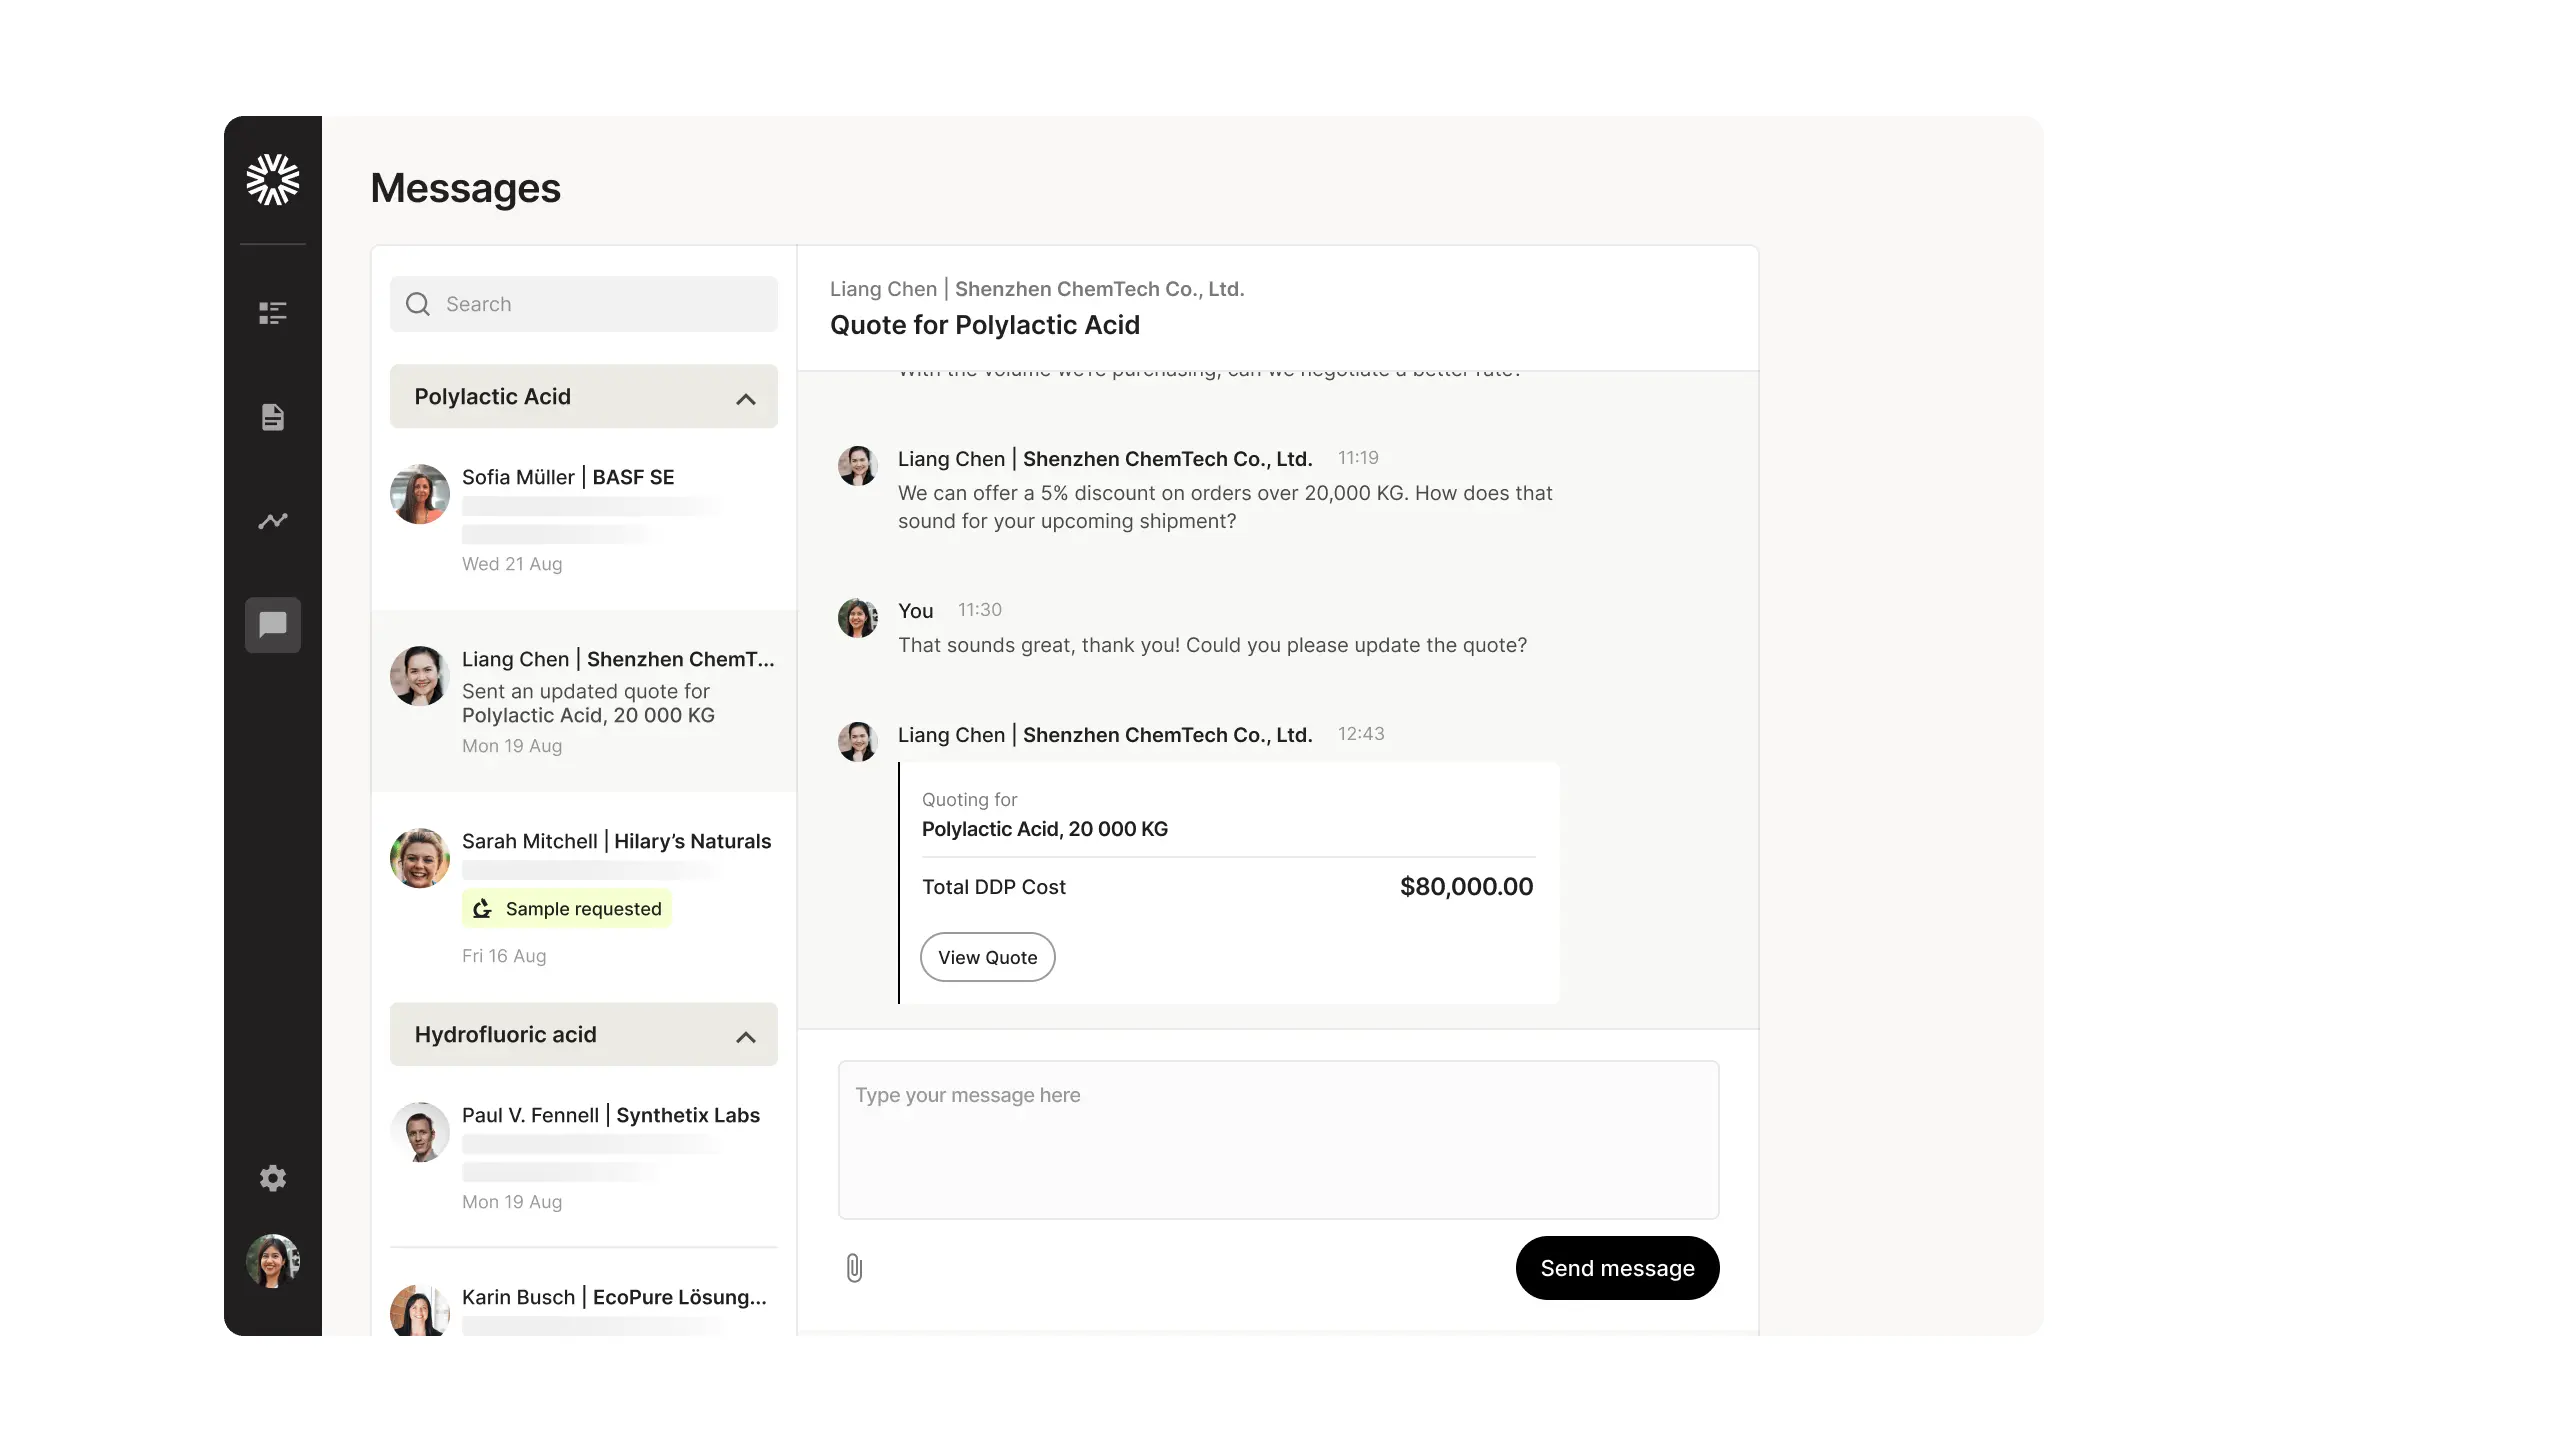Collapse the Polylactic Acid group chevron
This screenshot has width=2560, height=1454.
(x=745, y=398)
